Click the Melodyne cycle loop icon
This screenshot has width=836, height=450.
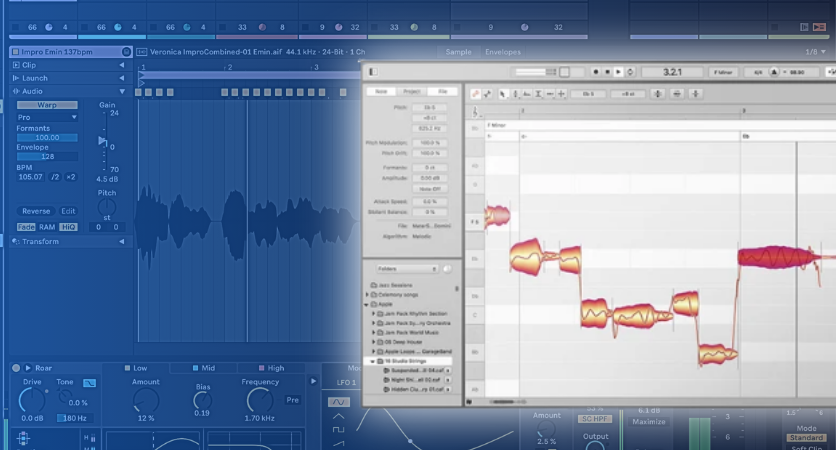click(x=631, y=72)
